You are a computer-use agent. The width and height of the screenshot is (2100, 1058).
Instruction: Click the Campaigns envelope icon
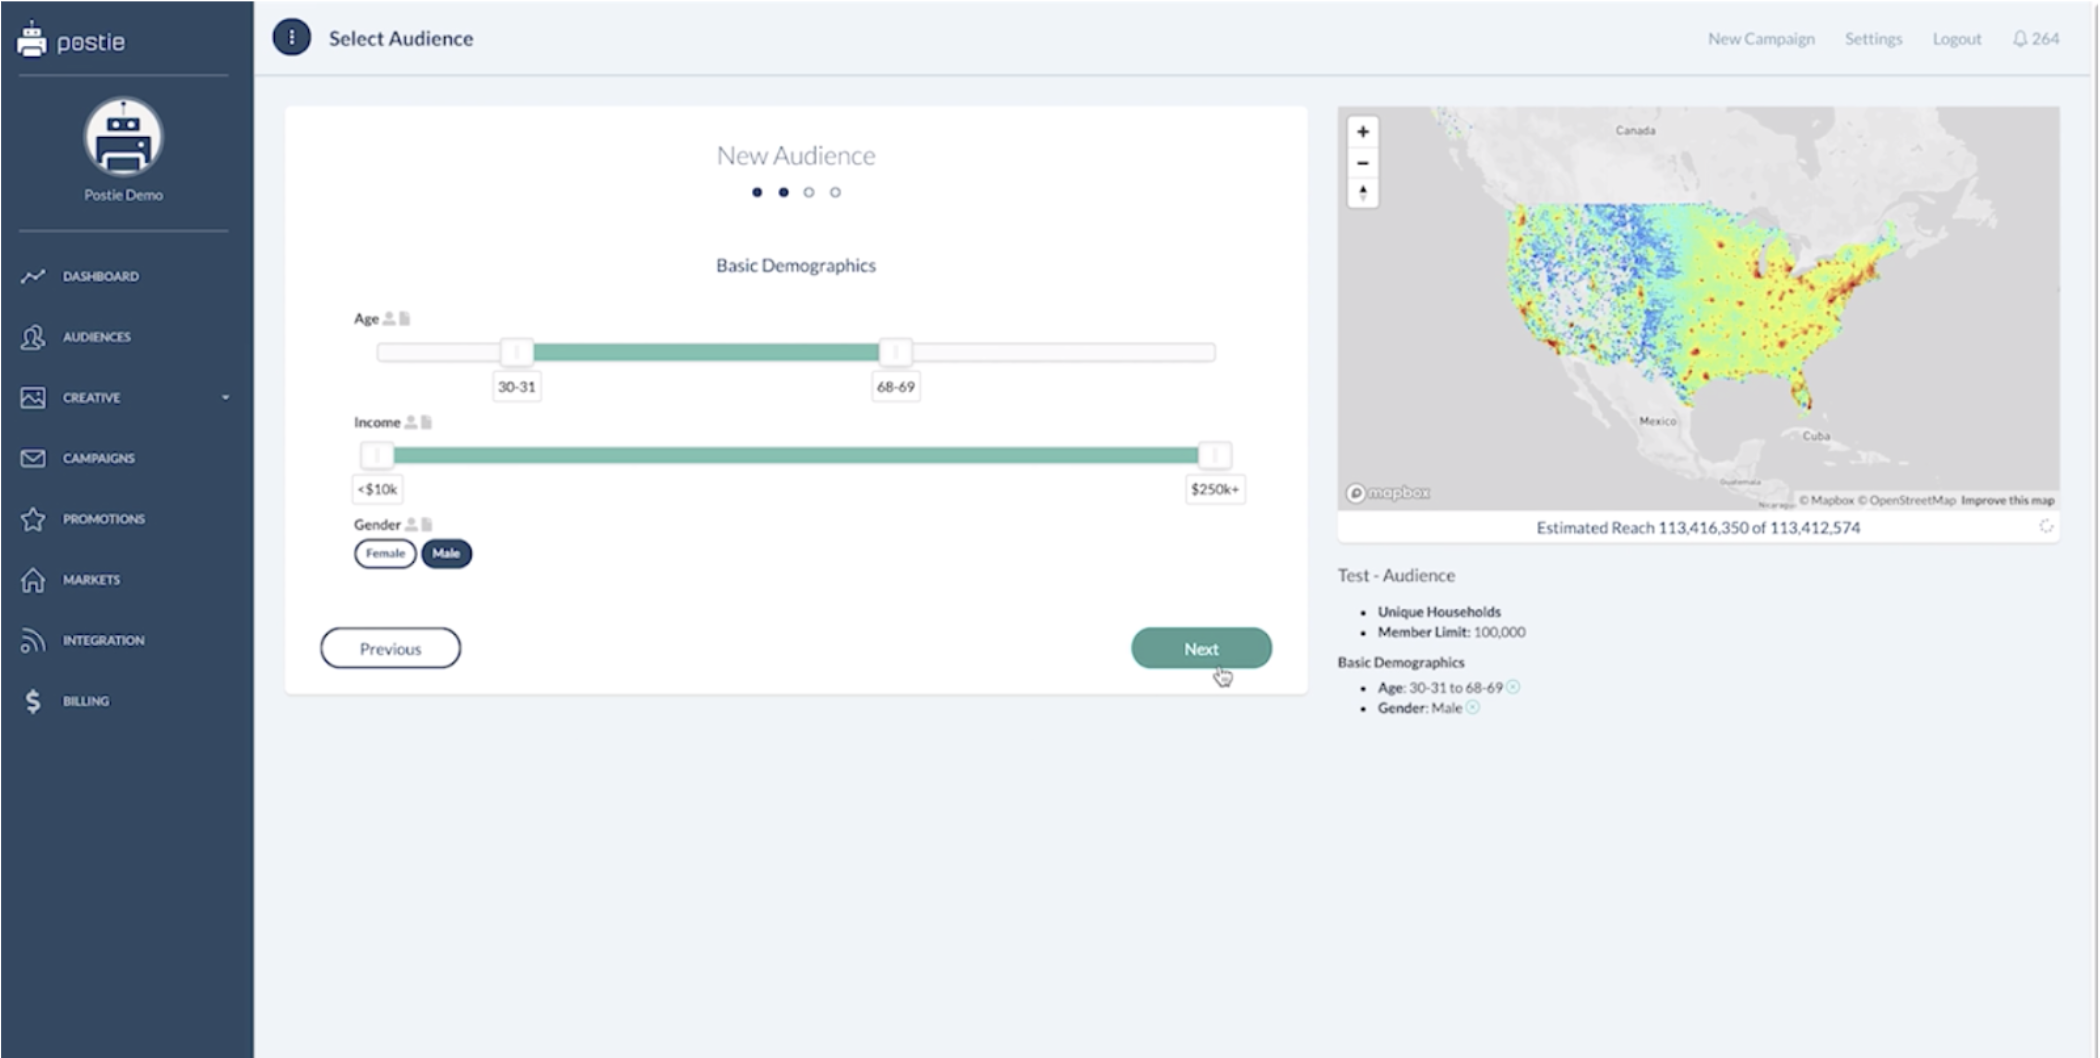click(33, 458)
